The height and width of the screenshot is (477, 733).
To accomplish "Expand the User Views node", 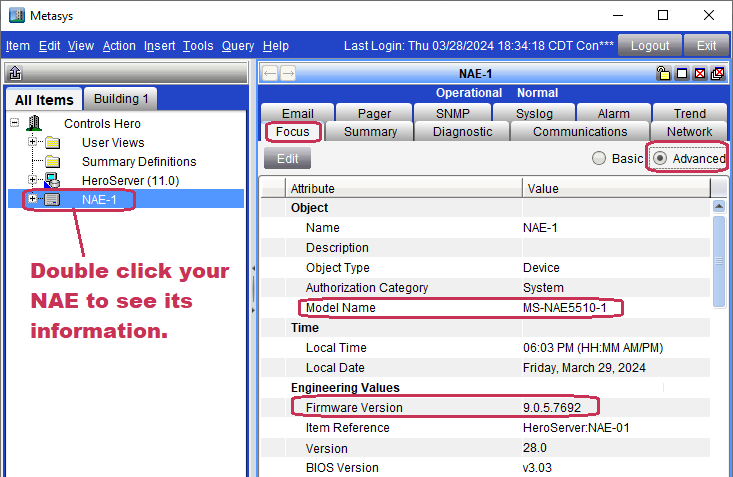I will (32, 142).
